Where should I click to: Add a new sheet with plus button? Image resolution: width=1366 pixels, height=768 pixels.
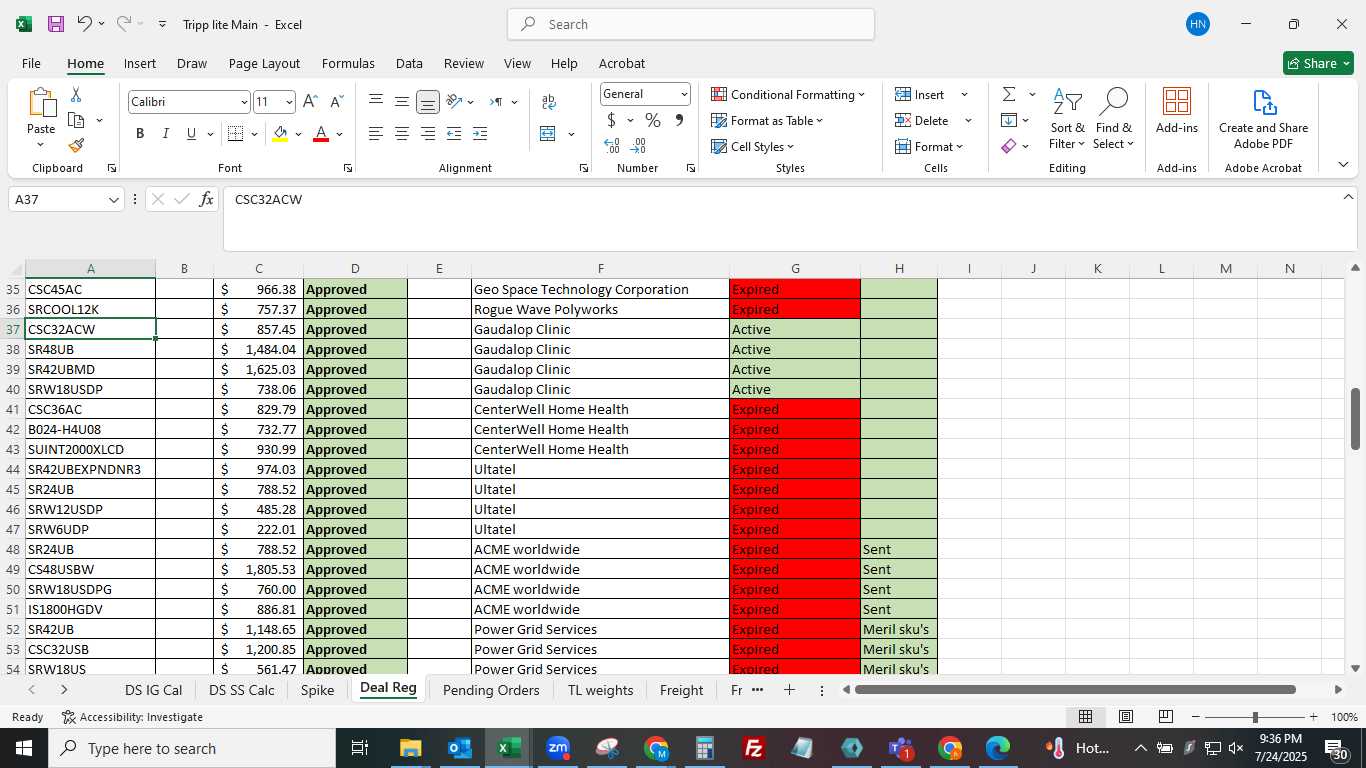(x=789, y=690)
